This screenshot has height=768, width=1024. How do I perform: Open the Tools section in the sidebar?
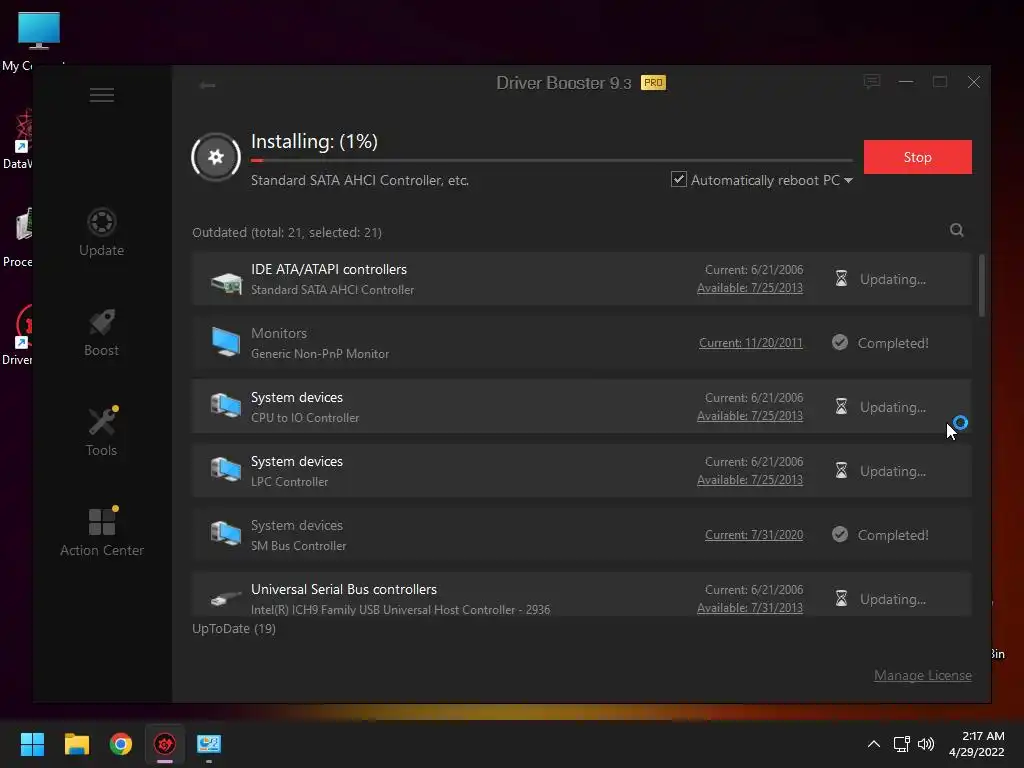(x=101, y=432)
